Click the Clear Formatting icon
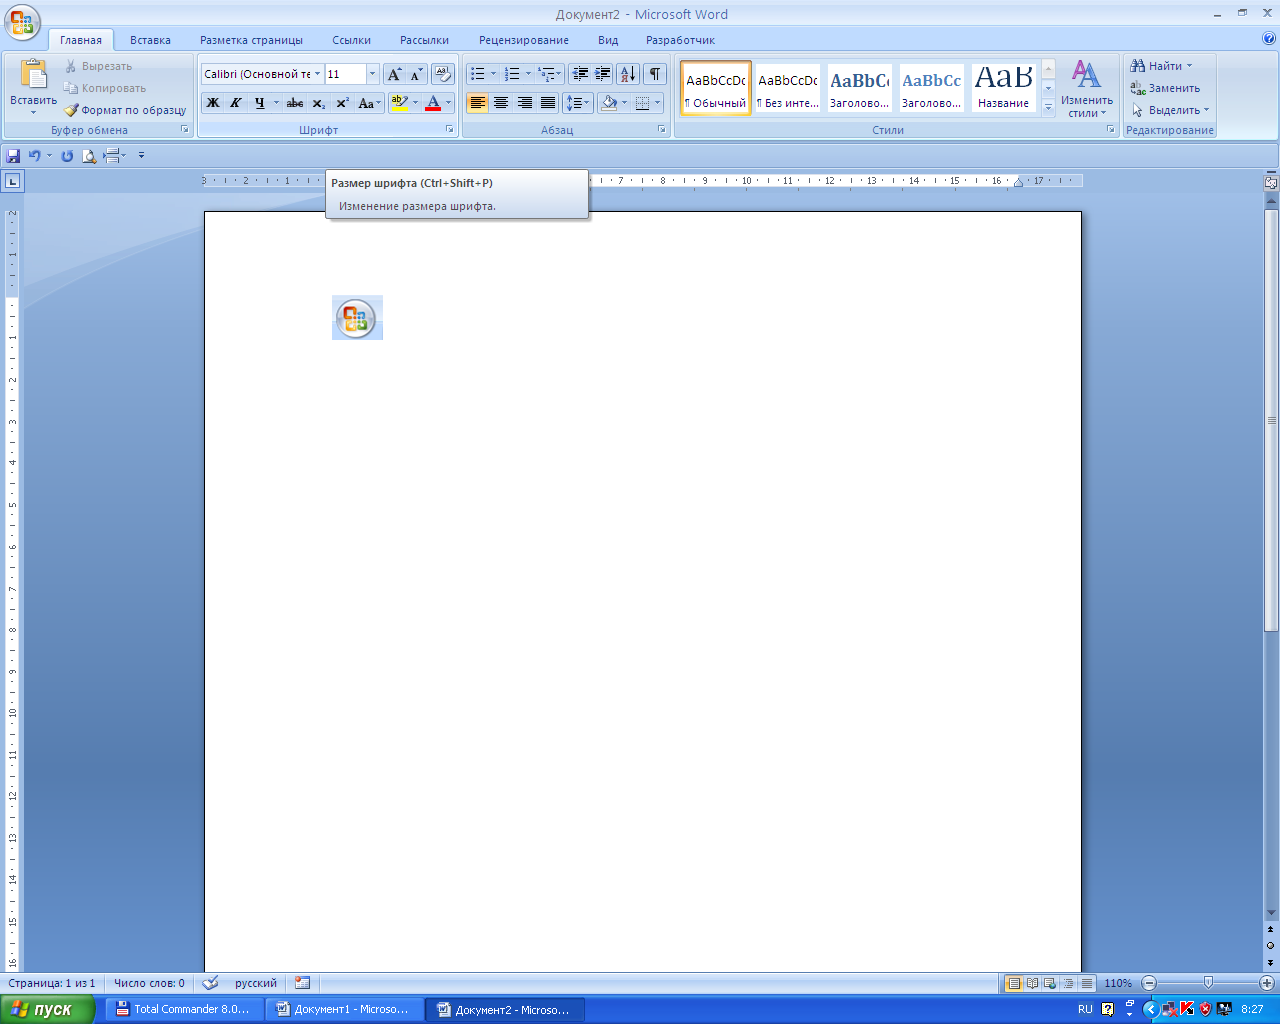Image resolution: width=1280 pixels, height=1024 pixels. (x=443, y=74)
